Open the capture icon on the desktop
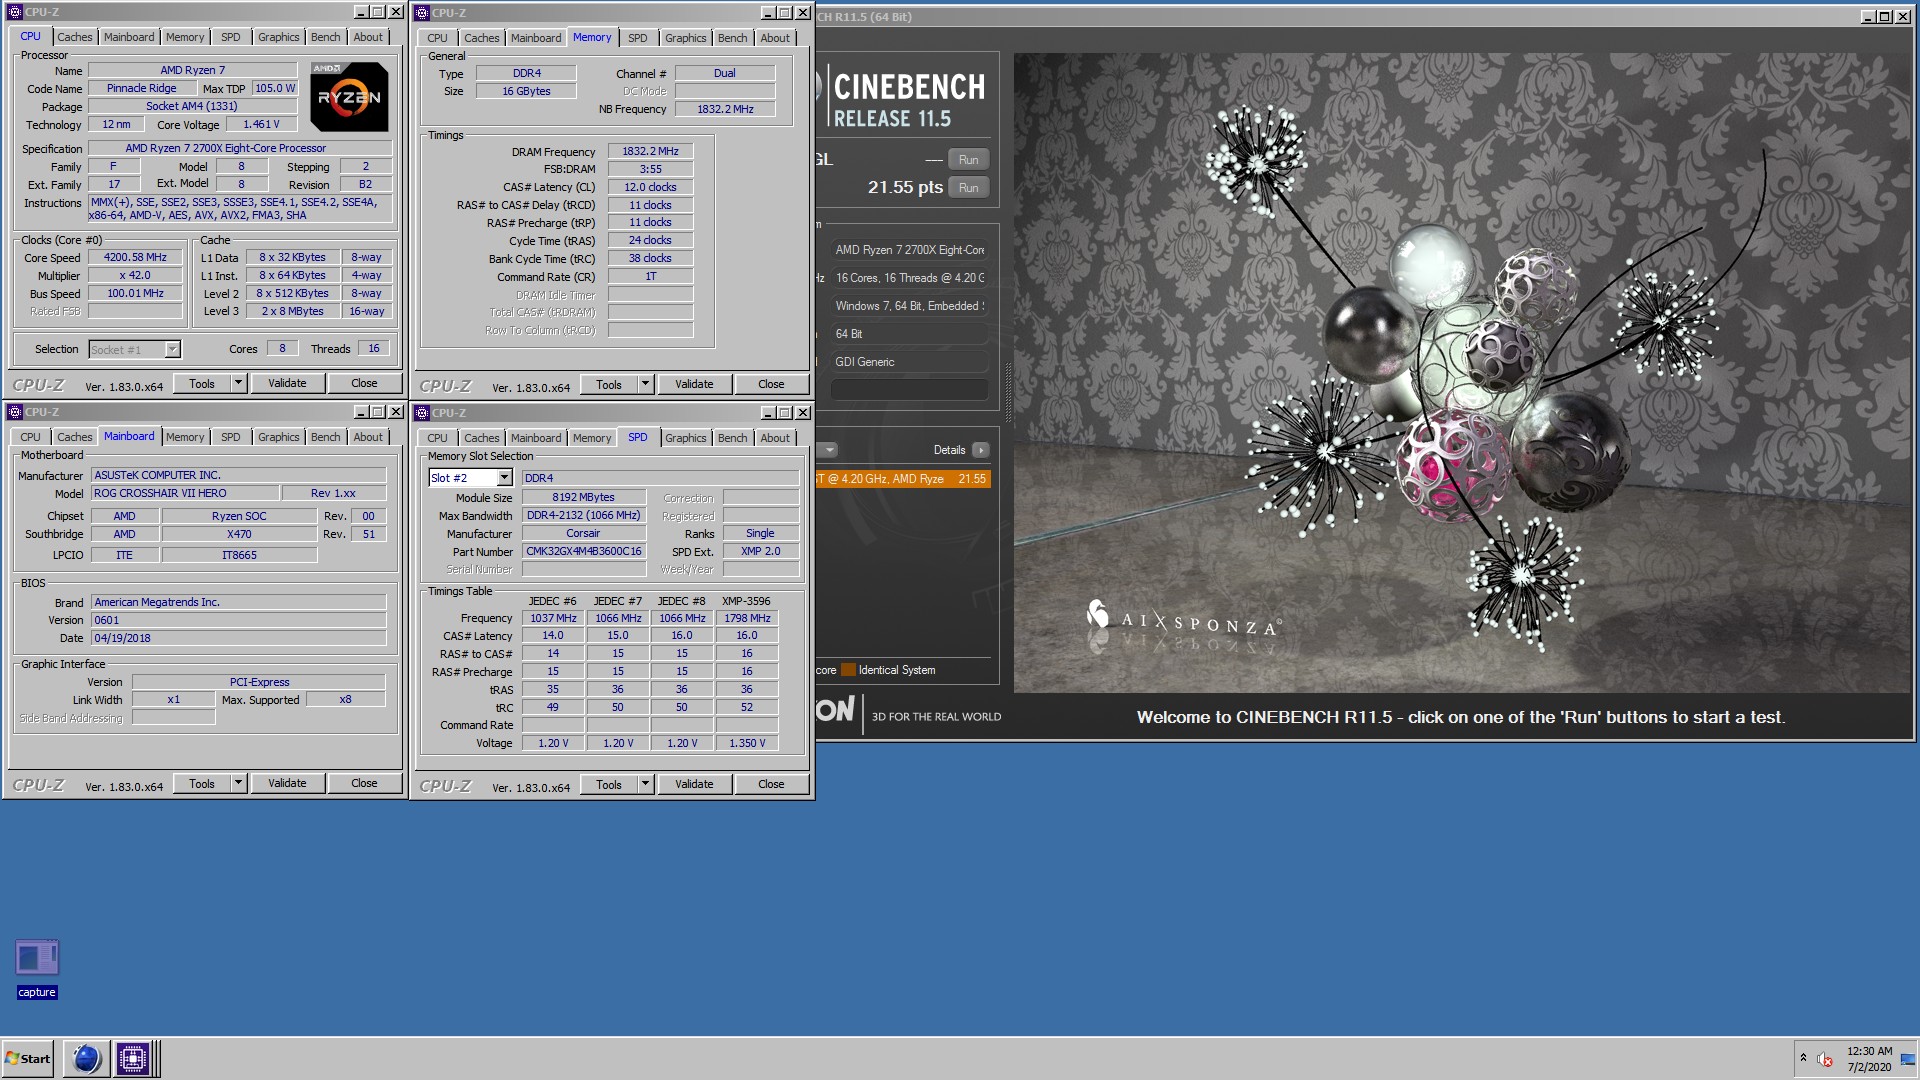1920x1080 pixels. pos(37,968)
